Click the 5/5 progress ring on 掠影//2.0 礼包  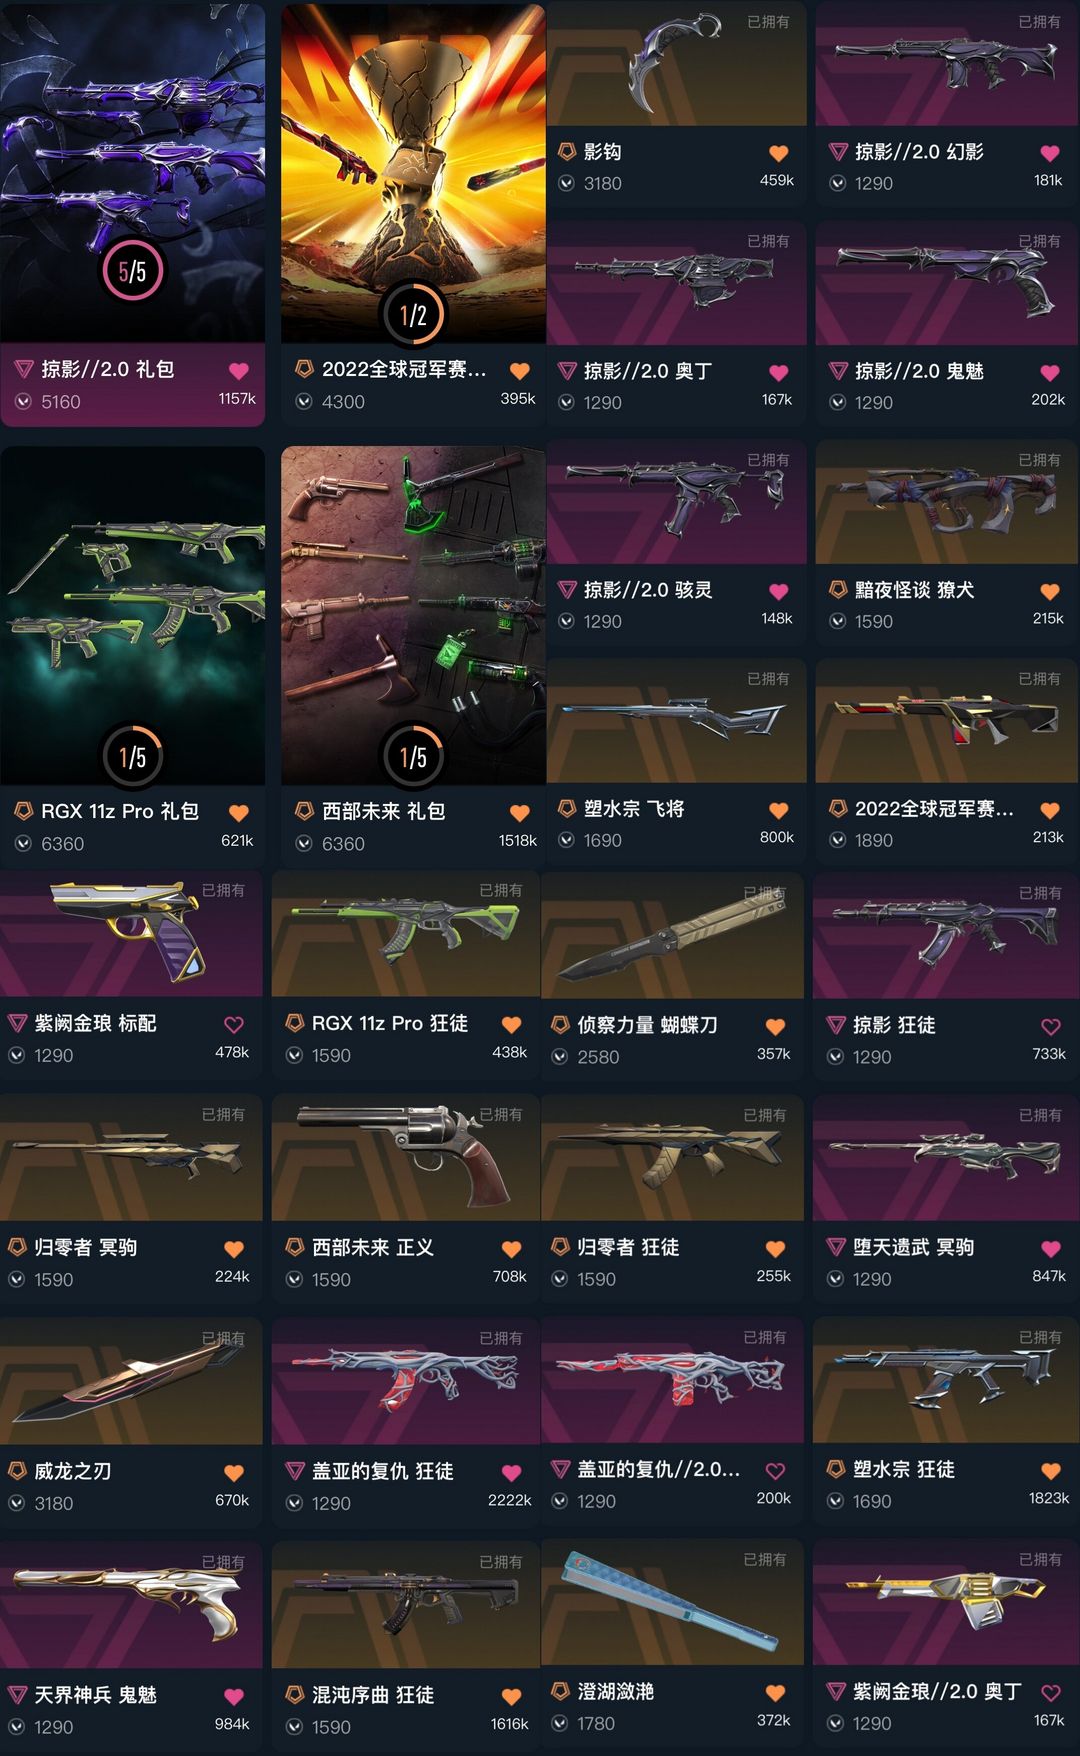click(x=132, y=271)
